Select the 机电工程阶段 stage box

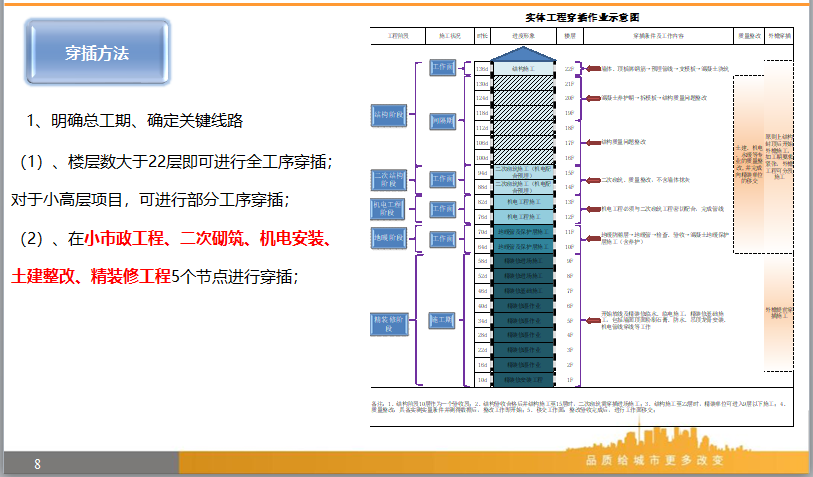(387, 208)
